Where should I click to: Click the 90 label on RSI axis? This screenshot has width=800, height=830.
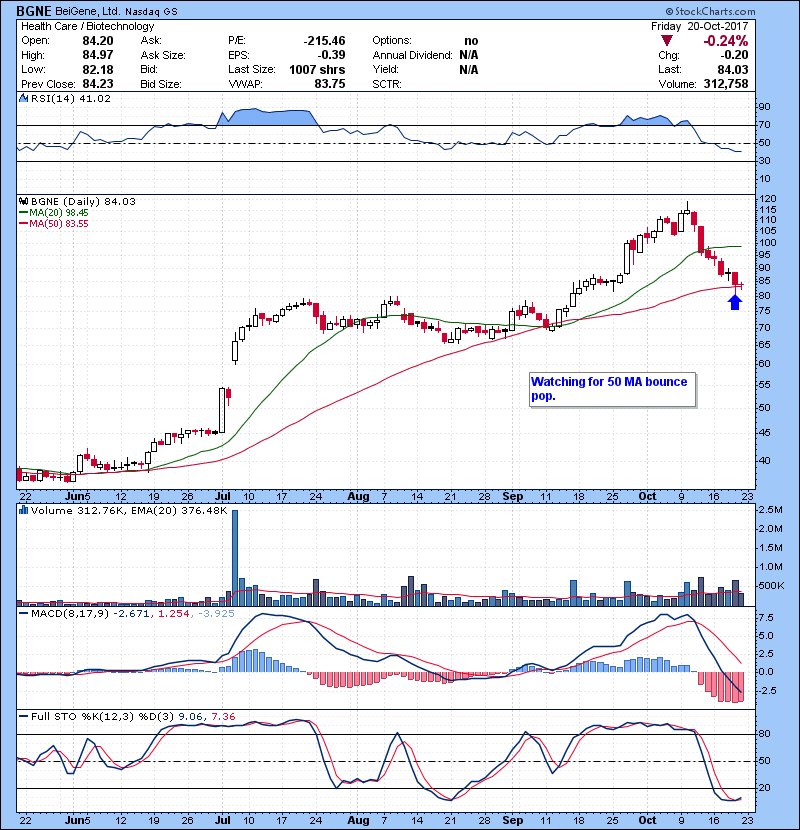point(765,106)
